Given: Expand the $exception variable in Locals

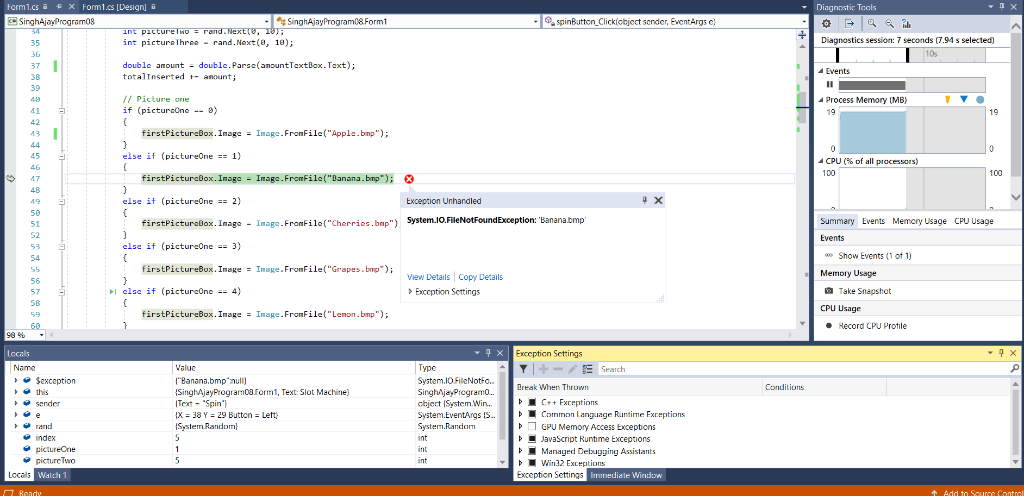Looking at the screenshot, I should click(16, 380).
